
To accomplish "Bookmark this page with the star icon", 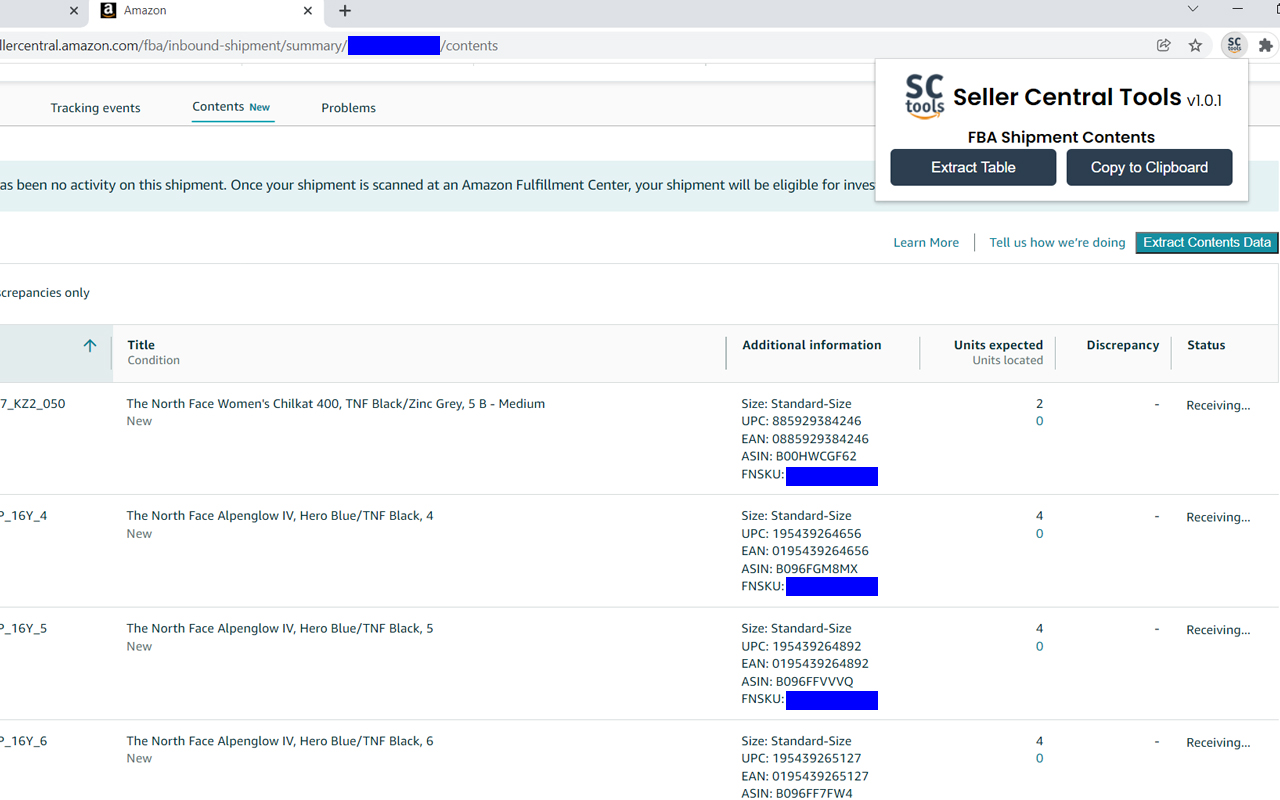I will [1195, 45].
